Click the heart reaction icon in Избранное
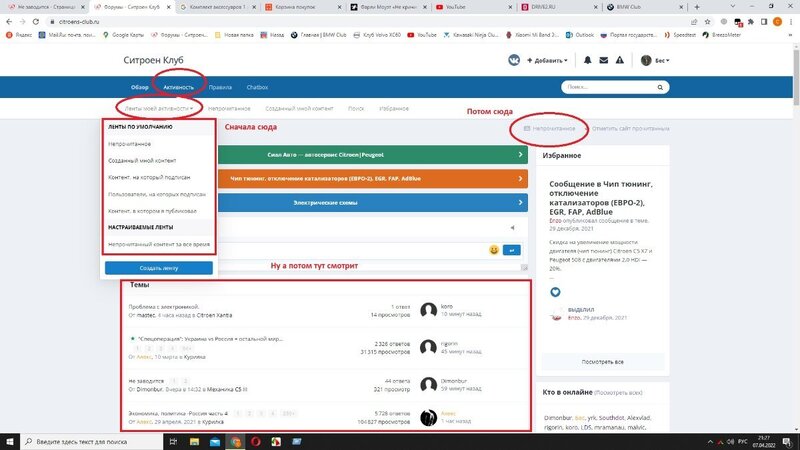800x450 pixels. click(556, 293)
